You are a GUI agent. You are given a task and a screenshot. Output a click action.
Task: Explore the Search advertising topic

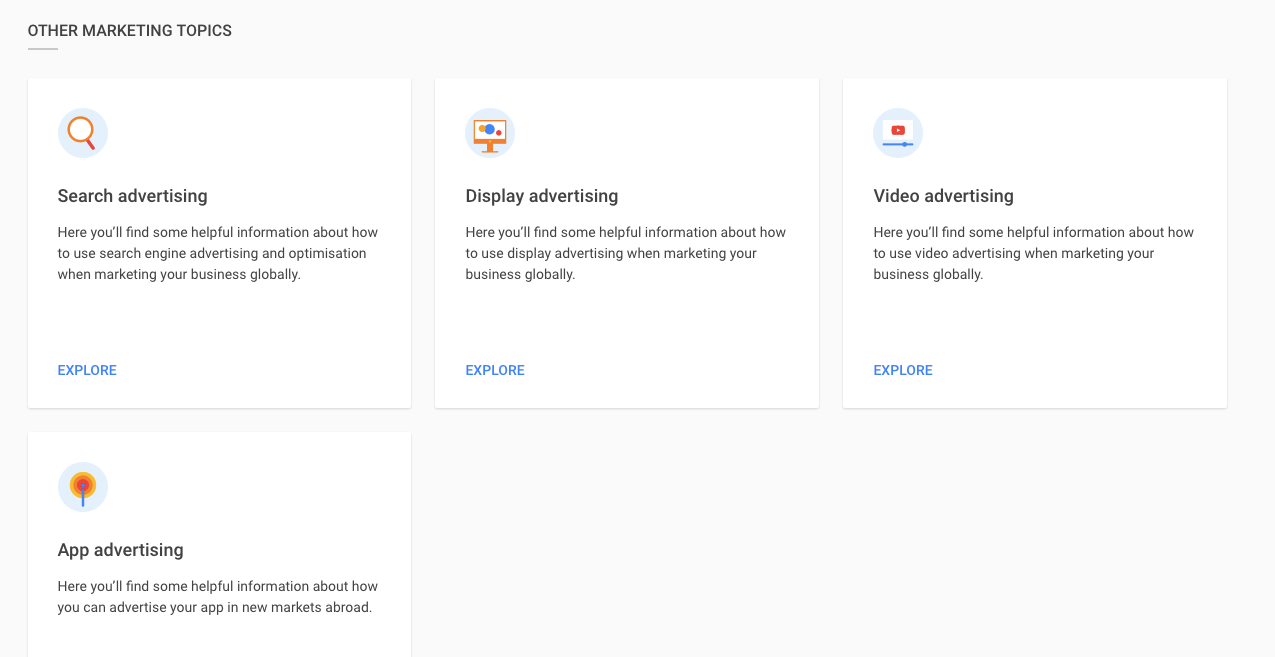pos(87,370)
